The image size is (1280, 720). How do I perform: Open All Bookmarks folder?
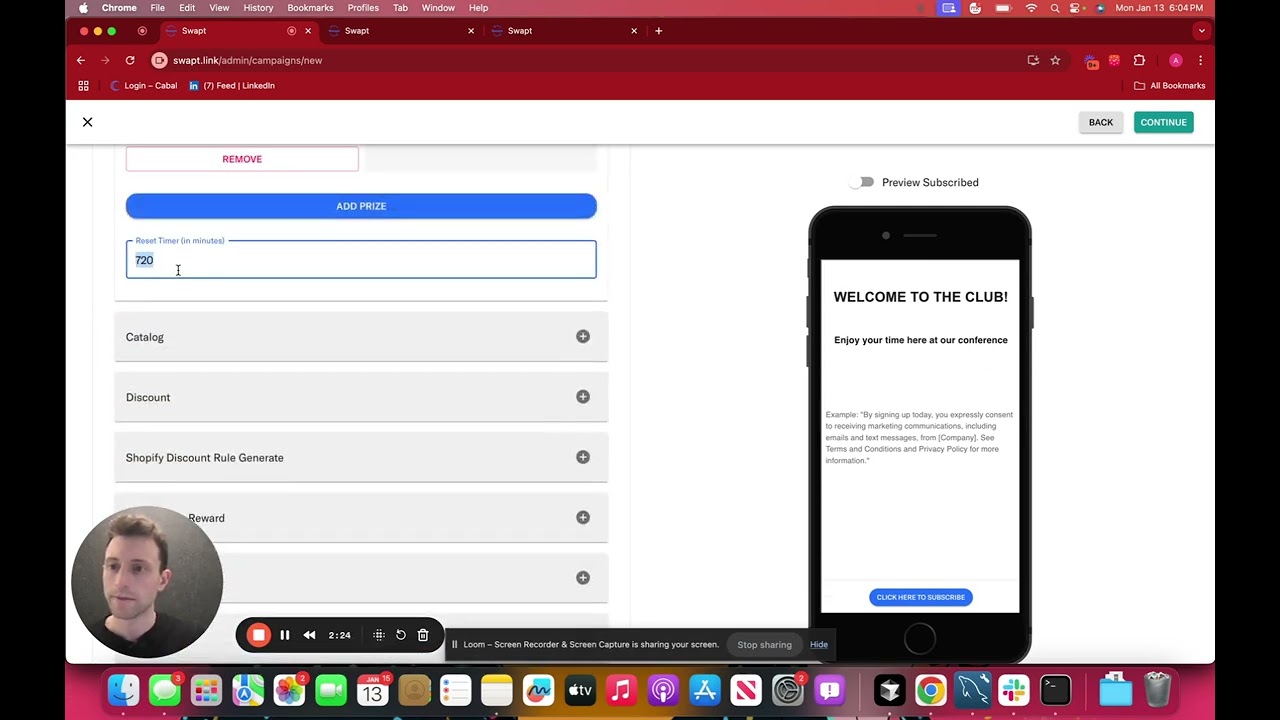coord(1169,86)
